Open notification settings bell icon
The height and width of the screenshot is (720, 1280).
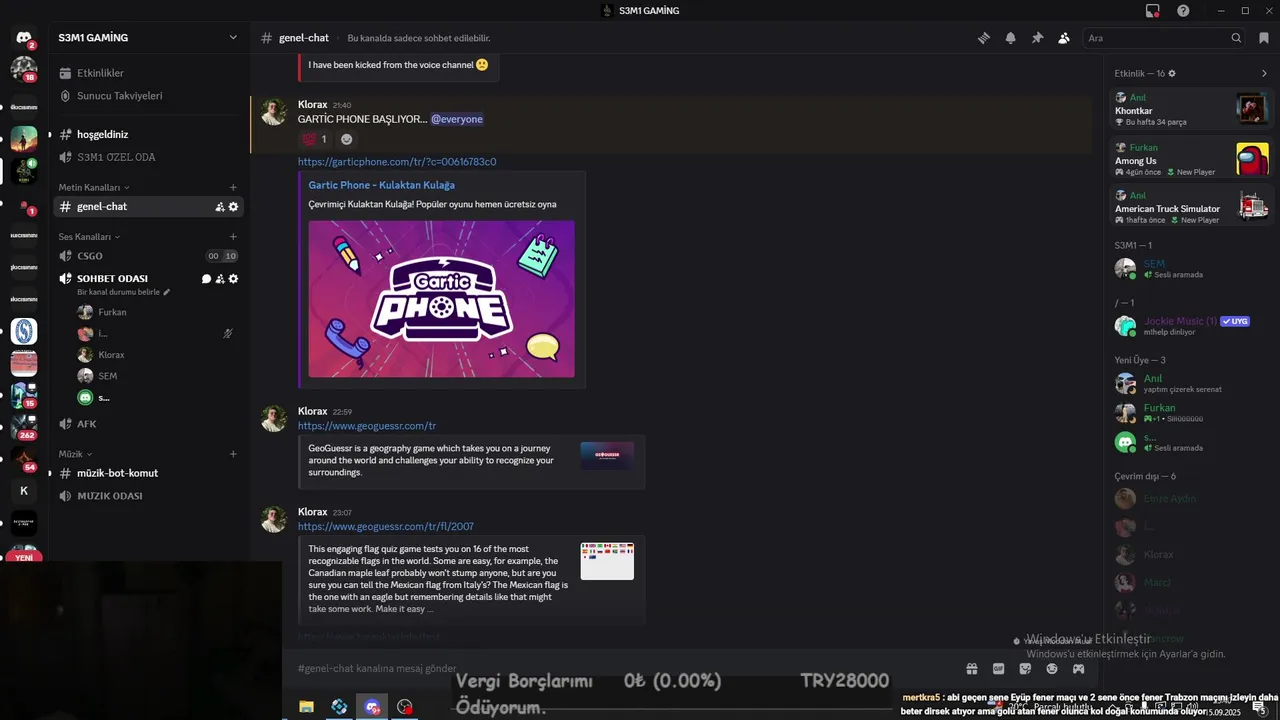pos(1011,38)
